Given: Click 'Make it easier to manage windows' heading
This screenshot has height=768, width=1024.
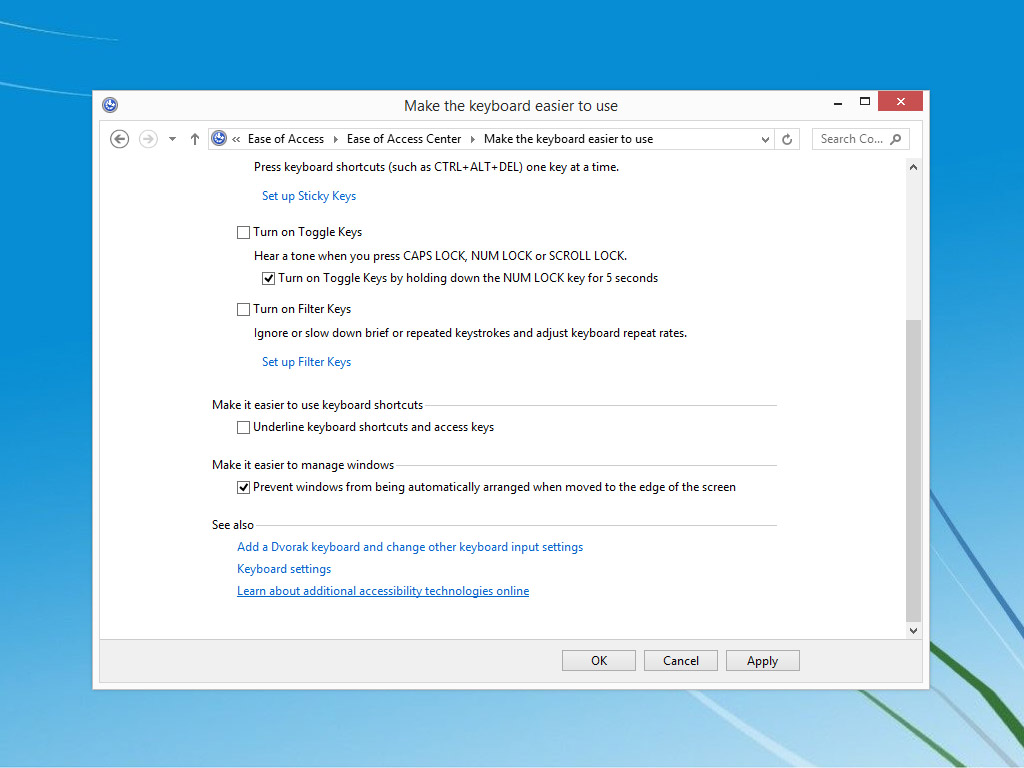Looking at the screenshot, I should (303, 465).
